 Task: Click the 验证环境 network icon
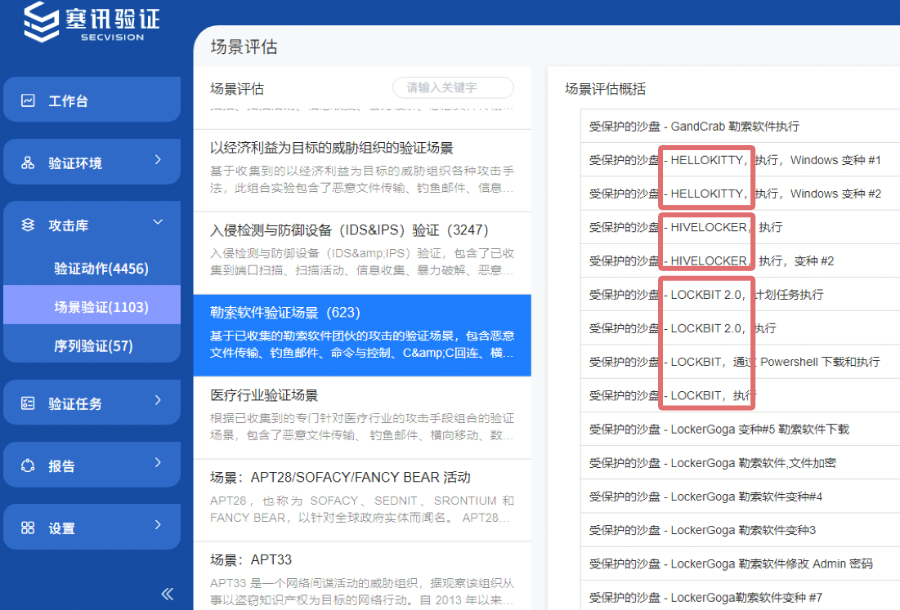(28, 162)
